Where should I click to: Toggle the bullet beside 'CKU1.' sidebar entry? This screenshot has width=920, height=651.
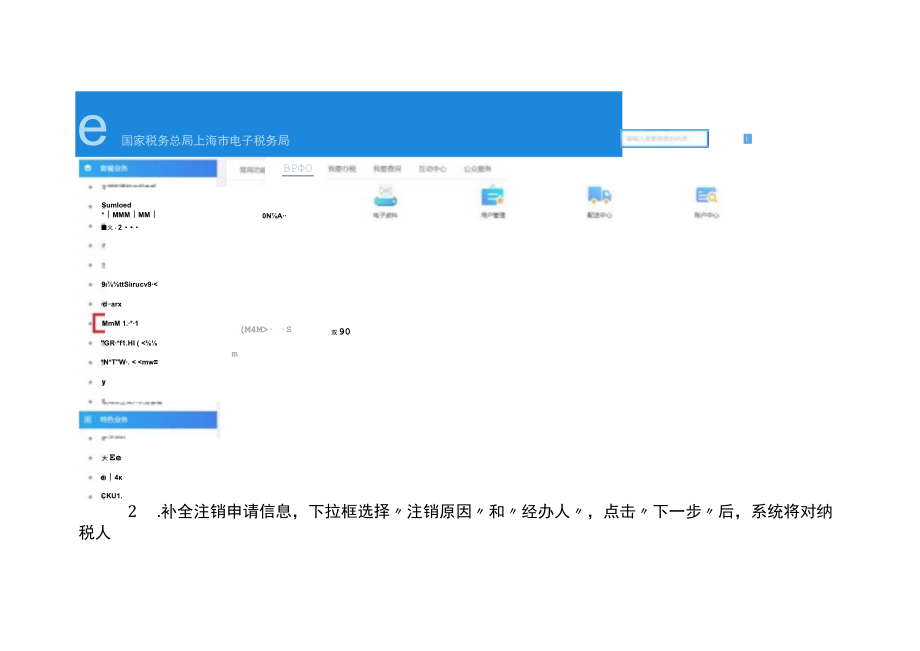[x=90, y=495]
